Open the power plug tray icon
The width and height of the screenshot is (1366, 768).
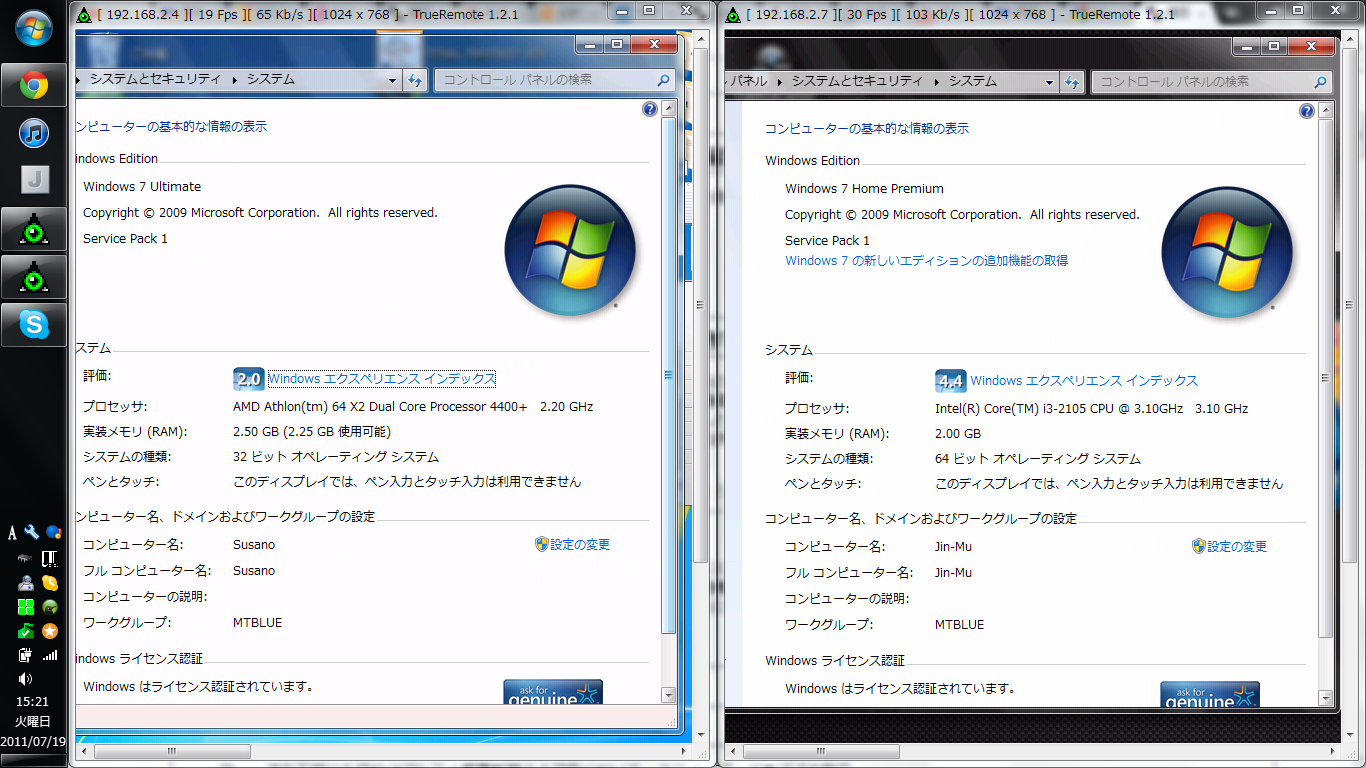[26, 655]
